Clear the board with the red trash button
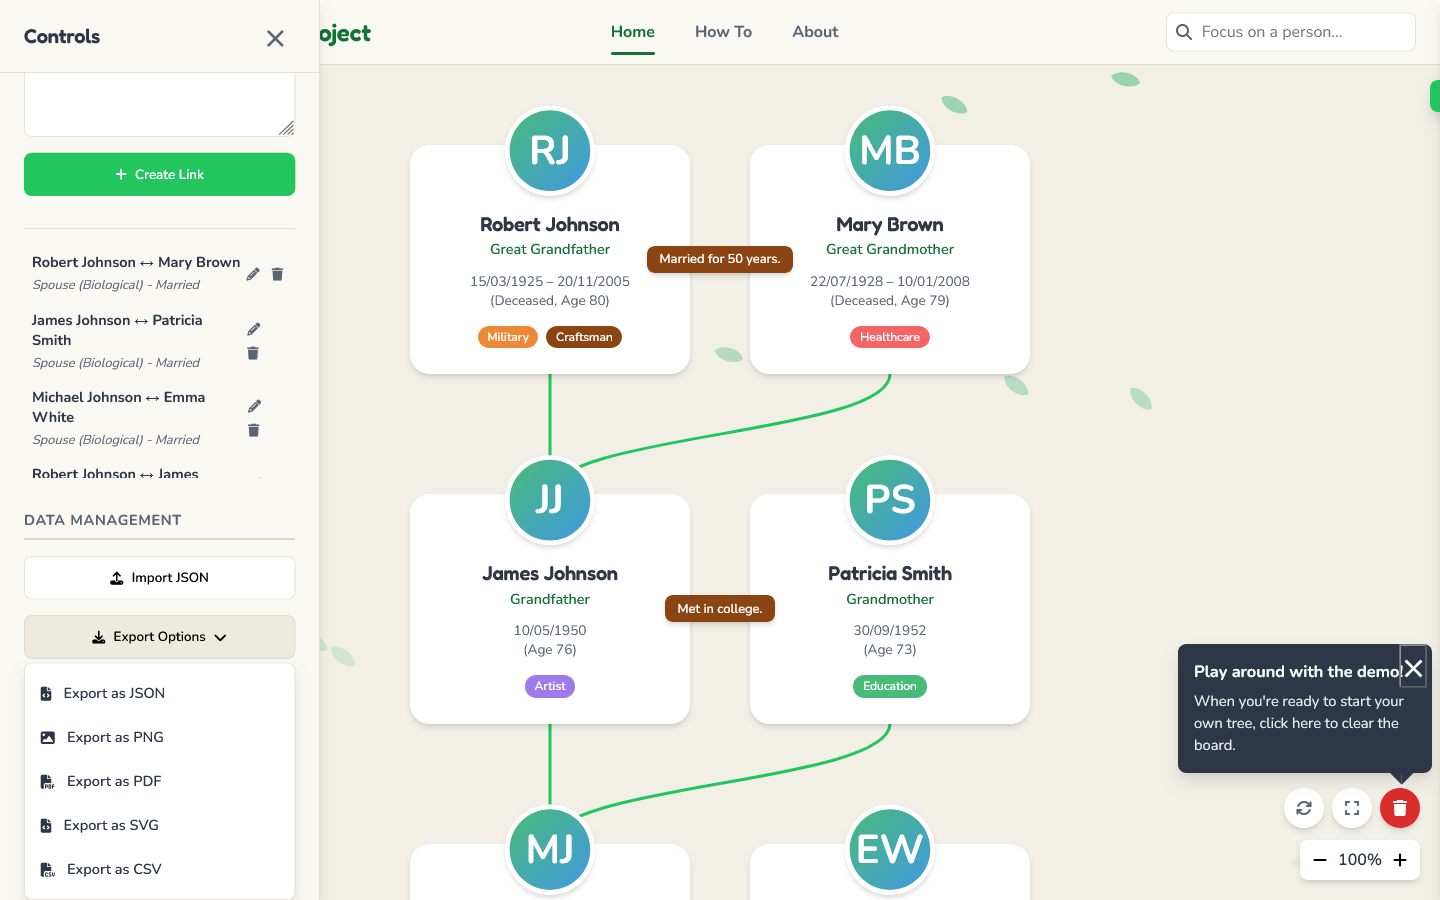This screenshot has height=900, width=1440. tap(1400, 808)
